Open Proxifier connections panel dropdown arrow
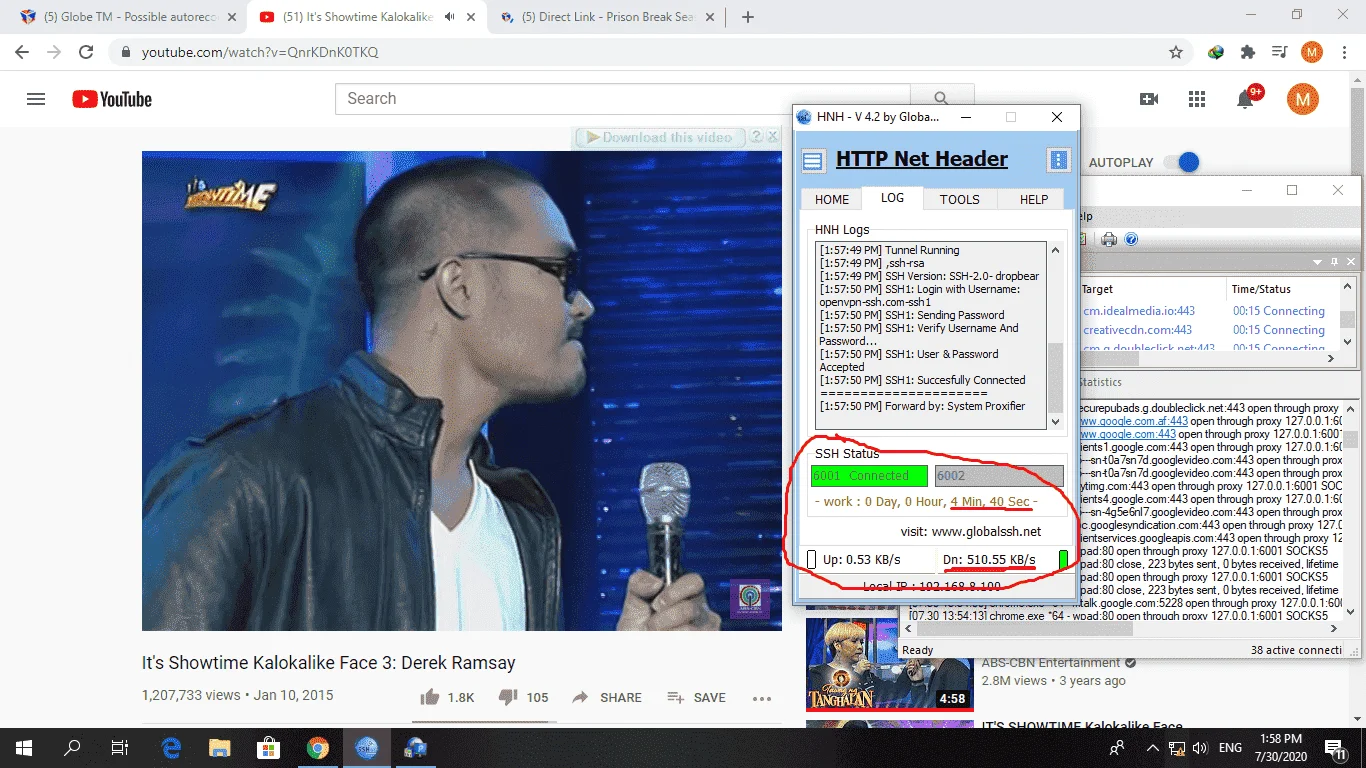Screen dimensions: 1366x768 coord(1316,262)
